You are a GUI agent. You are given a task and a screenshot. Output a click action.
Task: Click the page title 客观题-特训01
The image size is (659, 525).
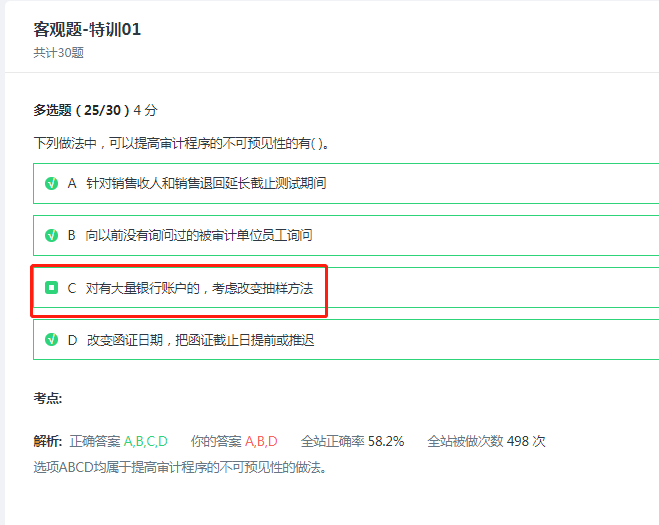87,30
